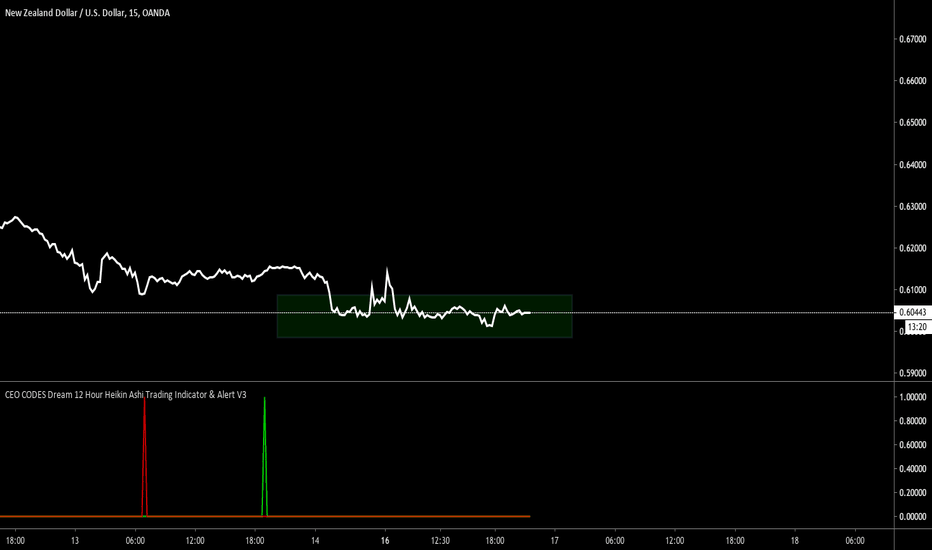Click the 0.65000 price axis label

point(912,122)
